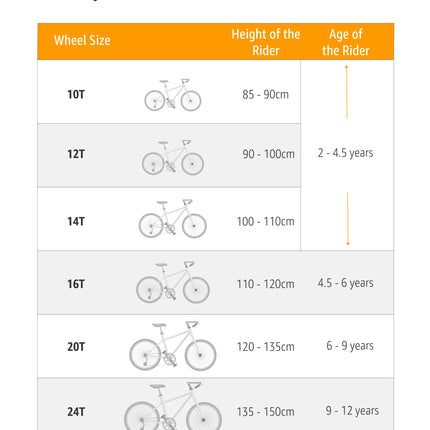Select the 20T wheel size label
Image resolution: width=430 pixels, height=430 pixels.
coord(76,347)
